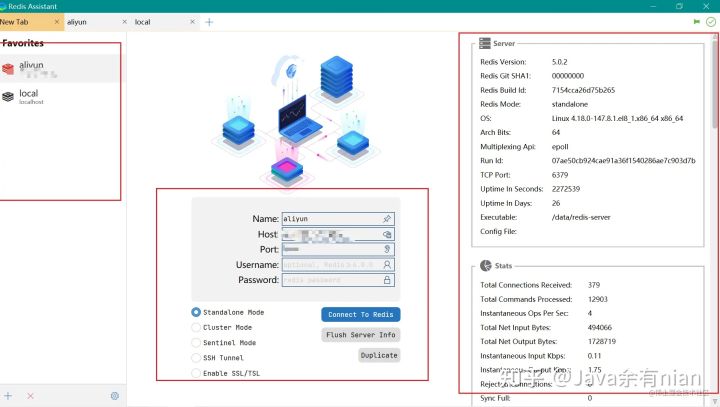Image resolution: width=720 pixels, height=407 pixels.
Task: Click Redis Git SHA1 value 00000000
Action: [568, 76]
